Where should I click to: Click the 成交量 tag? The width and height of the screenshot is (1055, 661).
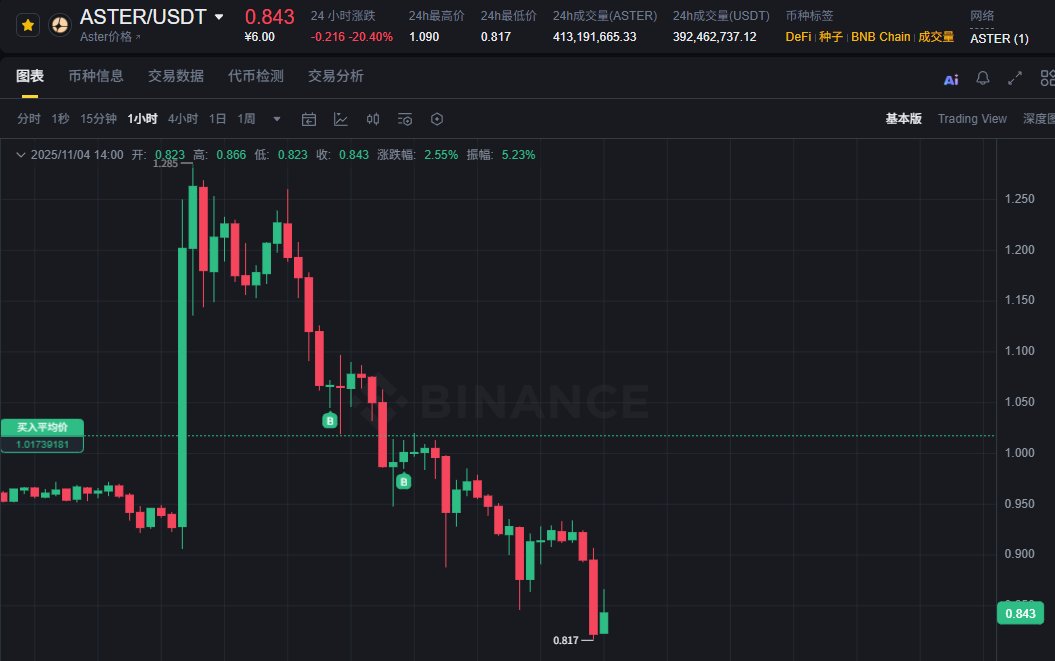click(x=936, y=37)
